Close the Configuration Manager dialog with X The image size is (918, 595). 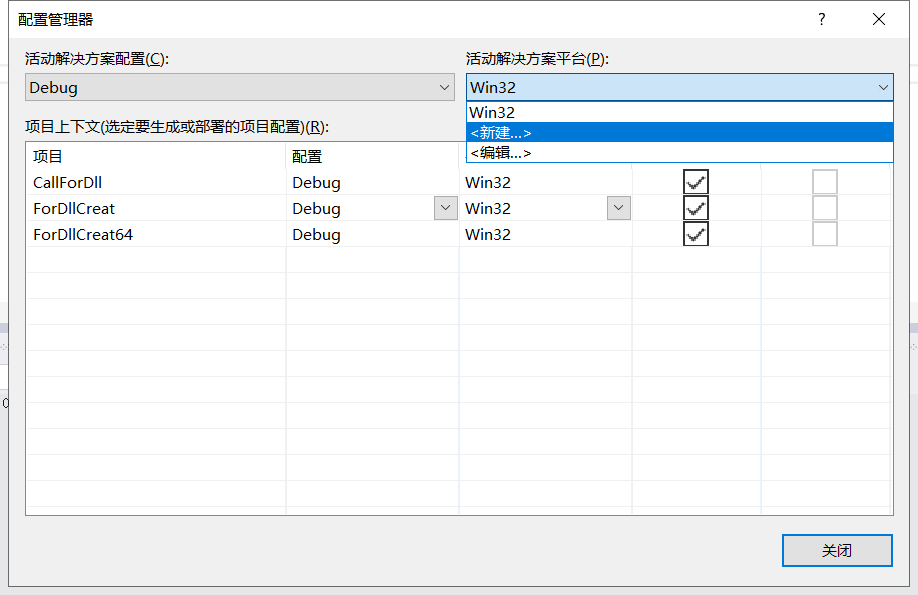[x=879, y=19]
